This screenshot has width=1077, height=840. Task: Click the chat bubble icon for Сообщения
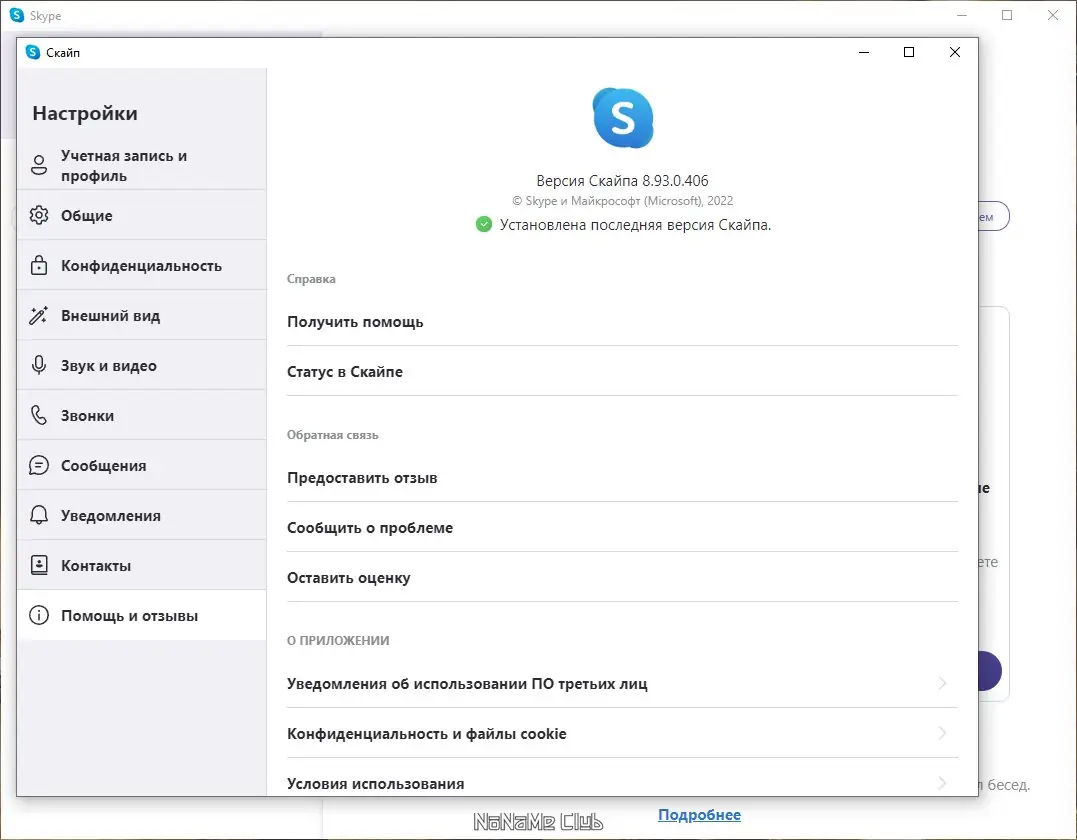(x=39, y=465)
